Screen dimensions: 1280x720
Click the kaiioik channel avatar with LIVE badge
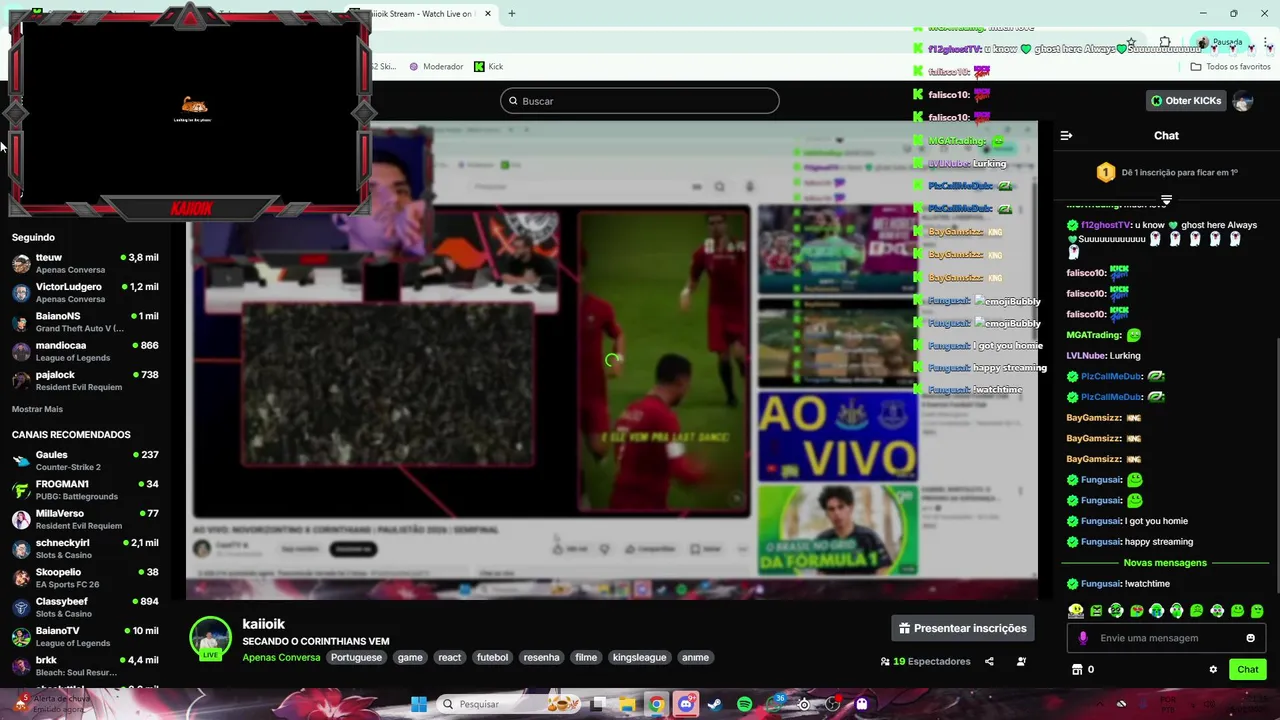(210, 639)
